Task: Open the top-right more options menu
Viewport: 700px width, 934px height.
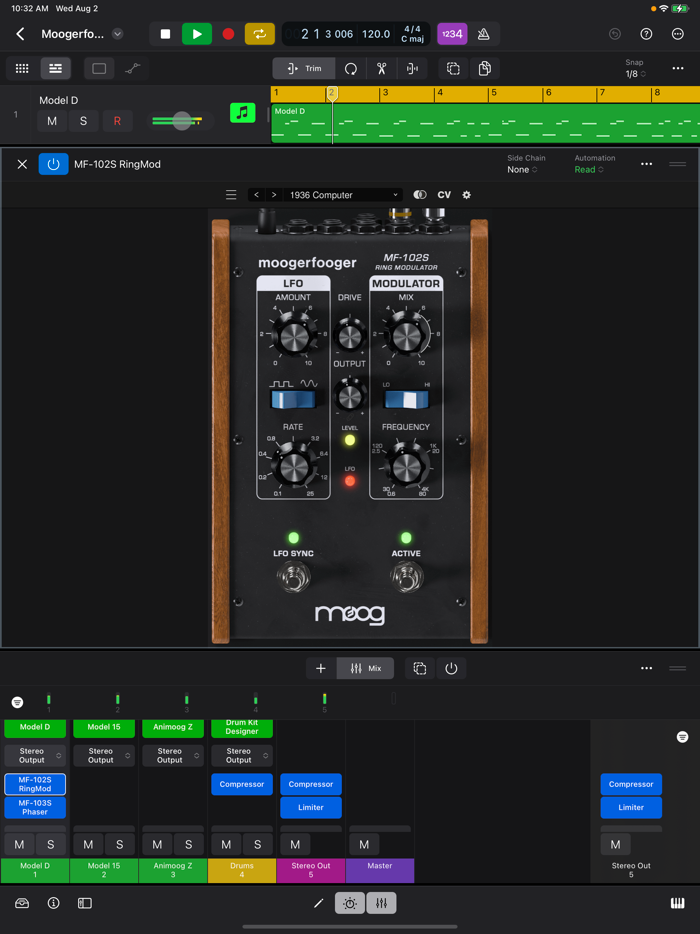Action: pyautogui.click(x=678, y=34)
